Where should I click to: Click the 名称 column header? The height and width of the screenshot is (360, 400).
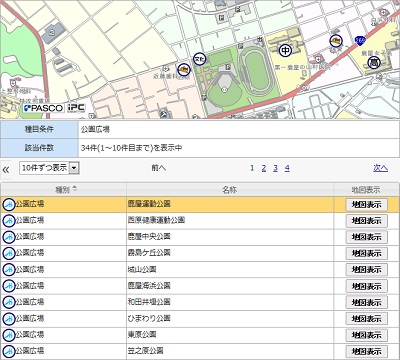click(x=230, y=190)
